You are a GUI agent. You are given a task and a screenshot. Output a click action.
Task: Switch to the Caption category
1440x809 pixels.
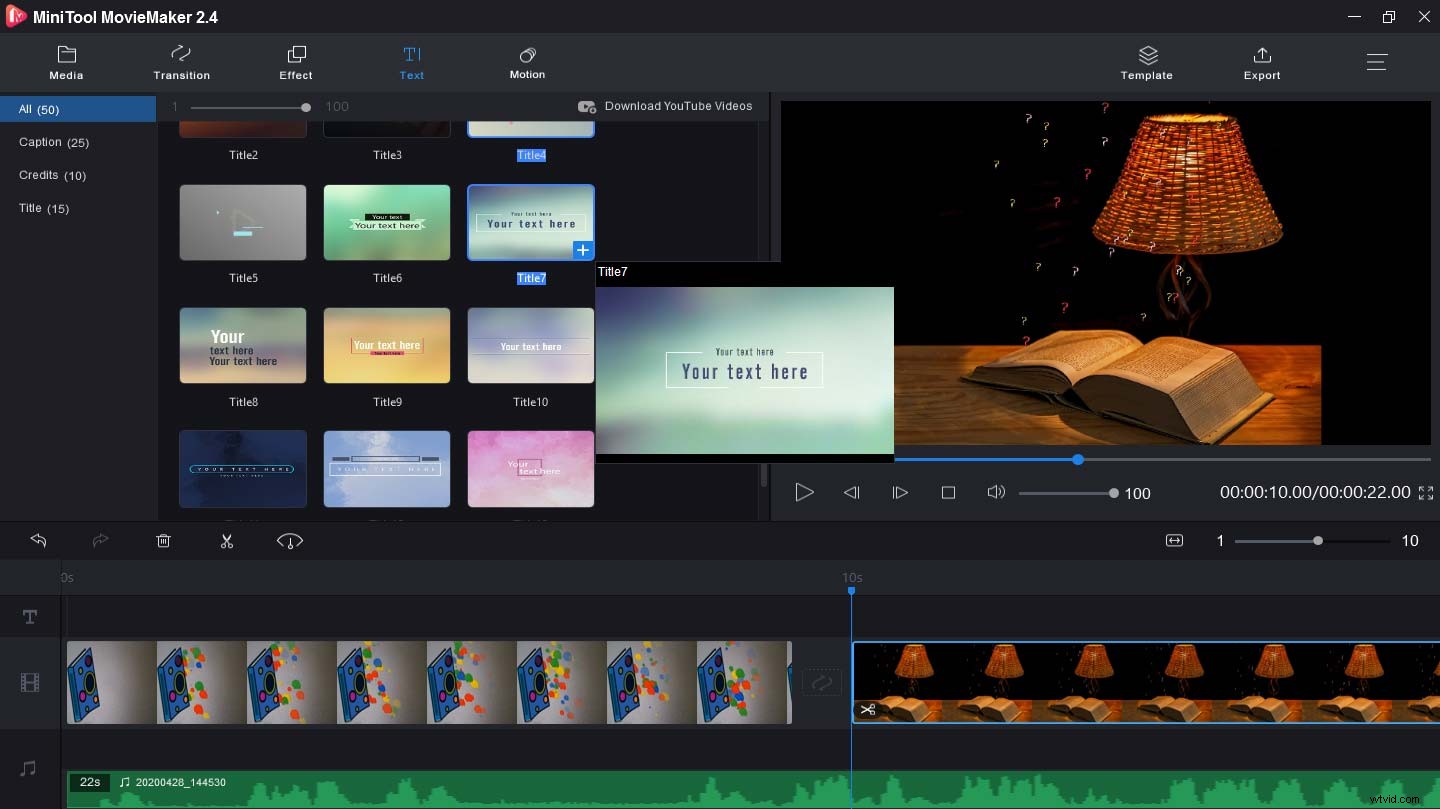pyautogui.click(x=53, y=142)
